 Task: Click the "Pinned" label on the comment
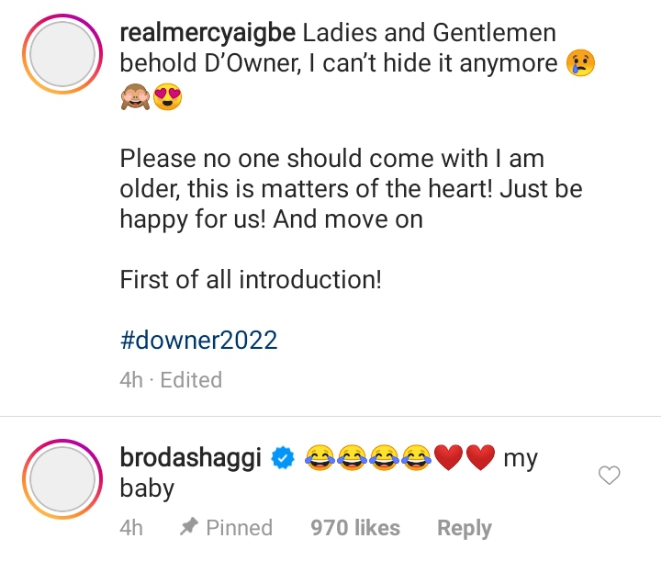[x=239, y=528]
